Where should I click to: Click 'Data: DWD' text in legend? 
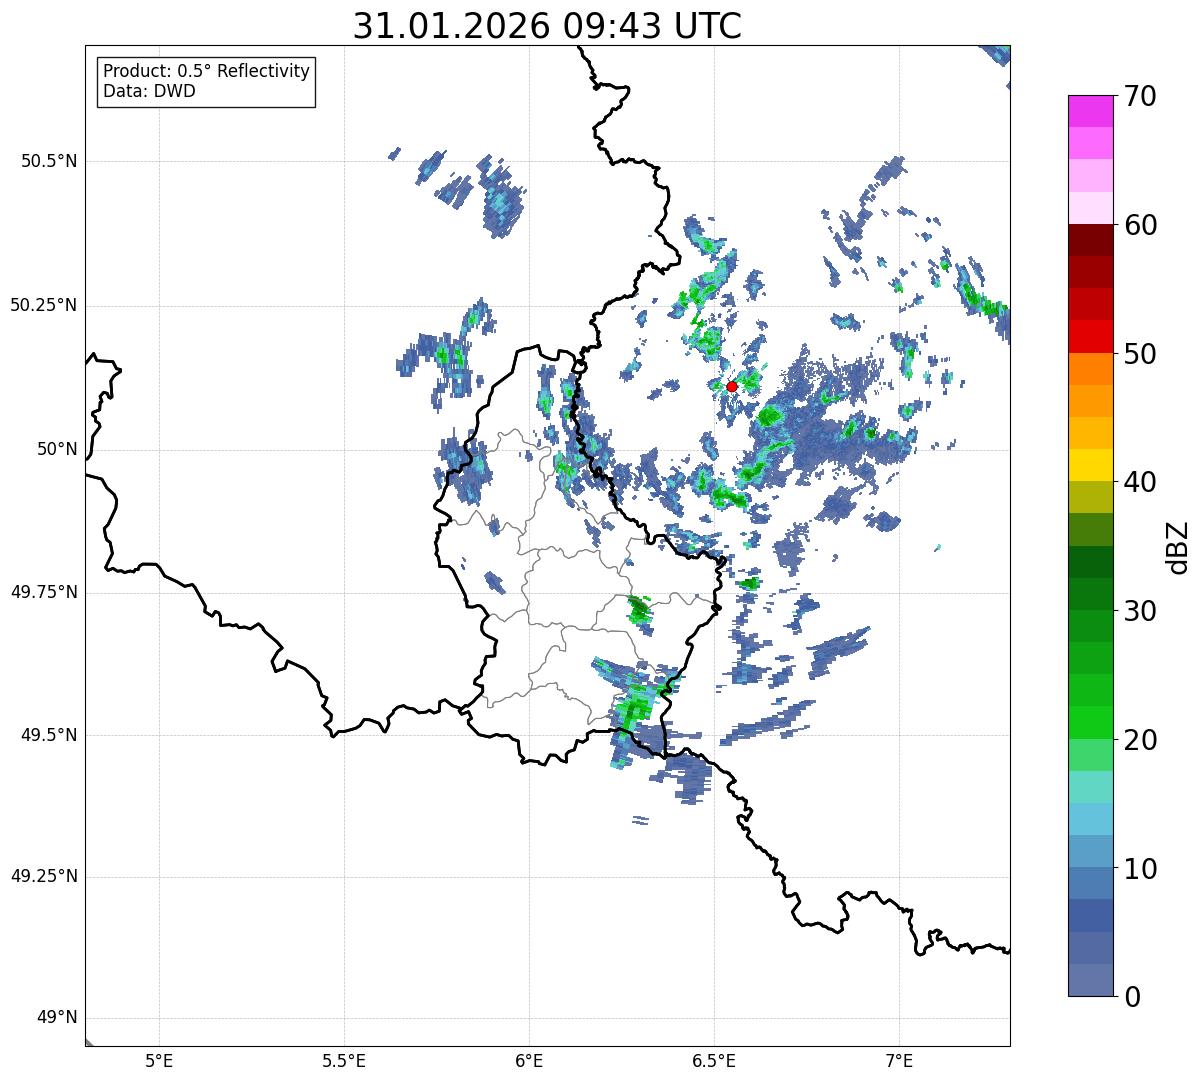click(x=149, y=91)
